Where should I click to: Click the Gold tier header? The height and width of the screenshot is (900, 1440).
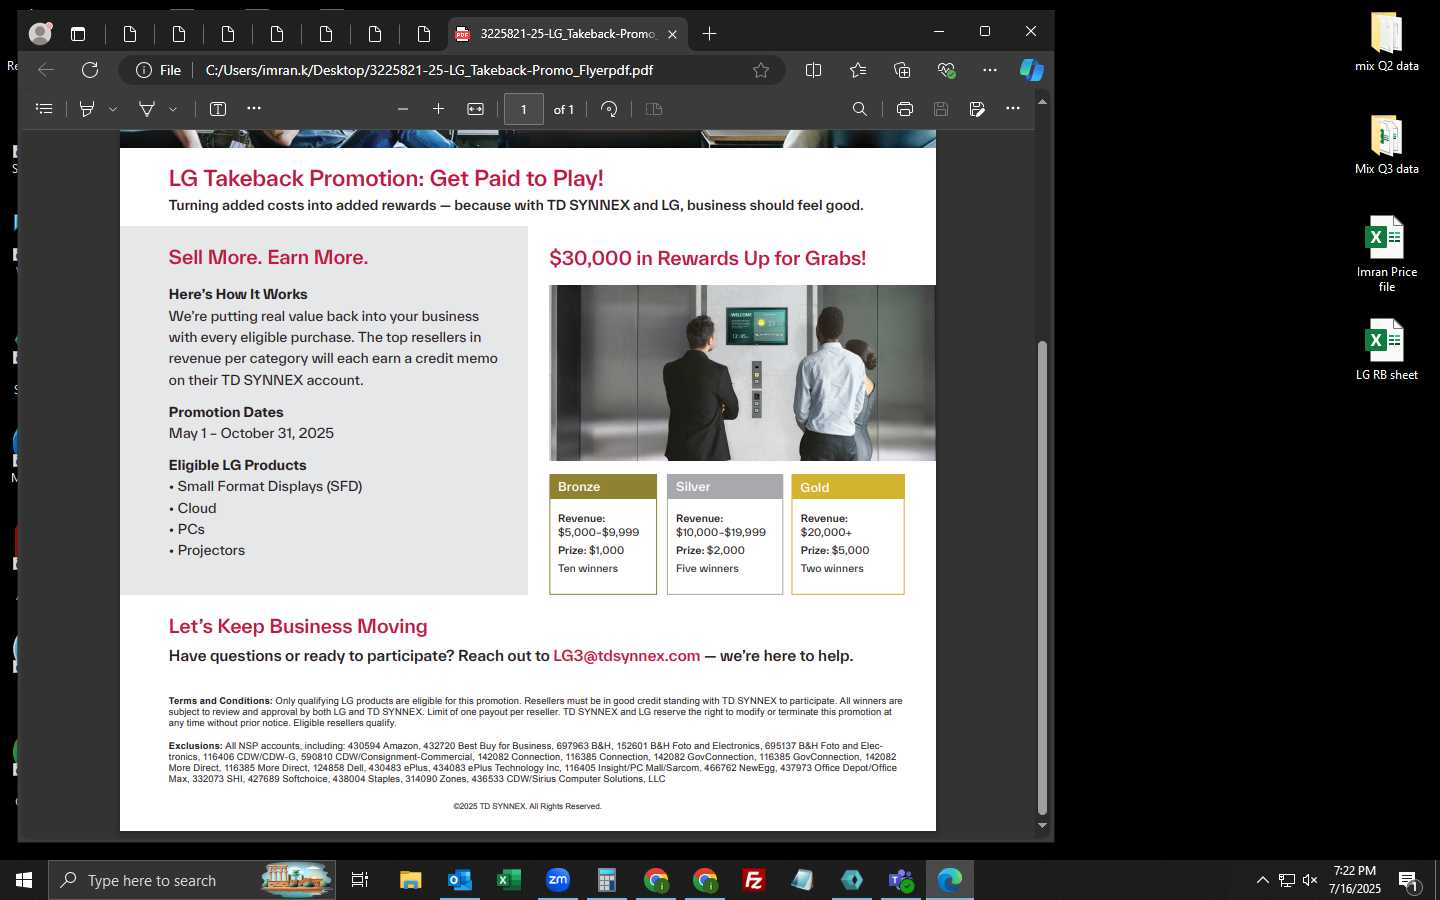(x=848, y=487)
